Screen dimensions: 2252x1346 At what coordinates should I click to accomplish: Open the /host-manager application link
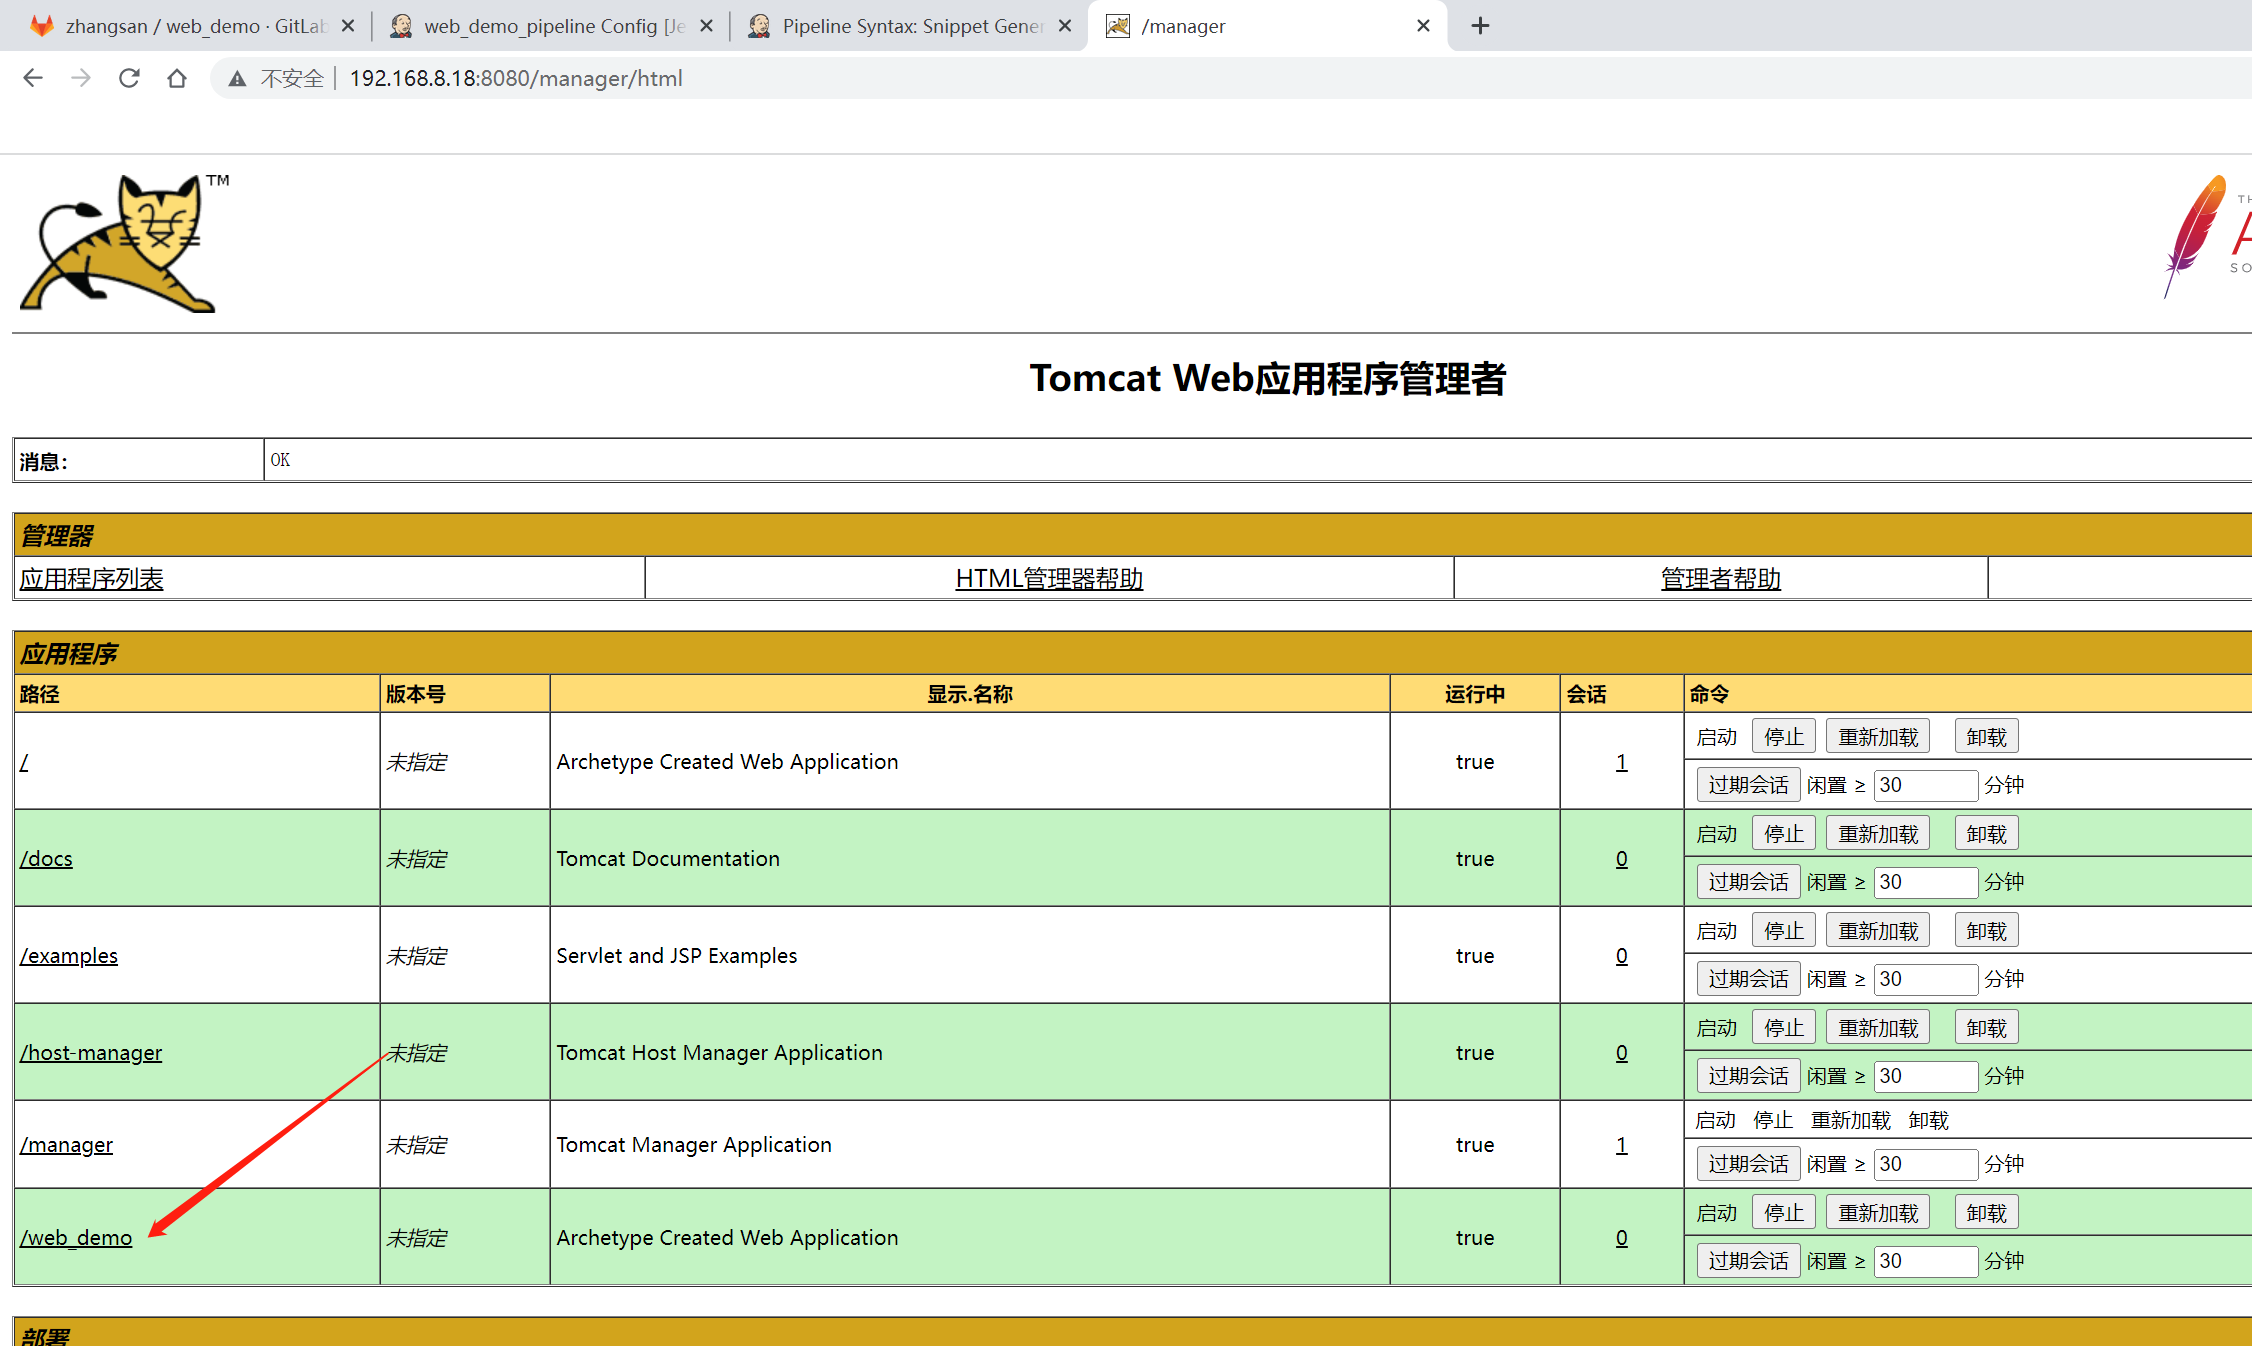click(90, 1053)
